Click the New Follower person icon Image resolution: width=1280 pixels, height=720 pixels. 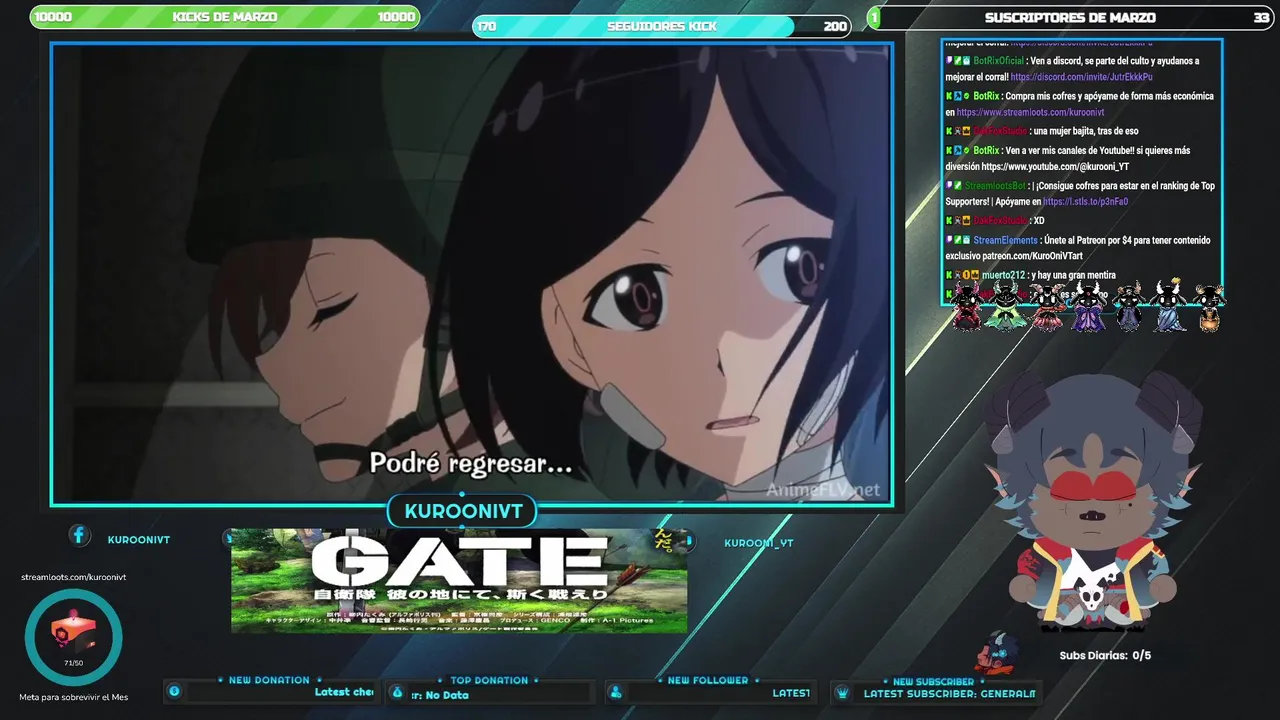coord(616,692)
